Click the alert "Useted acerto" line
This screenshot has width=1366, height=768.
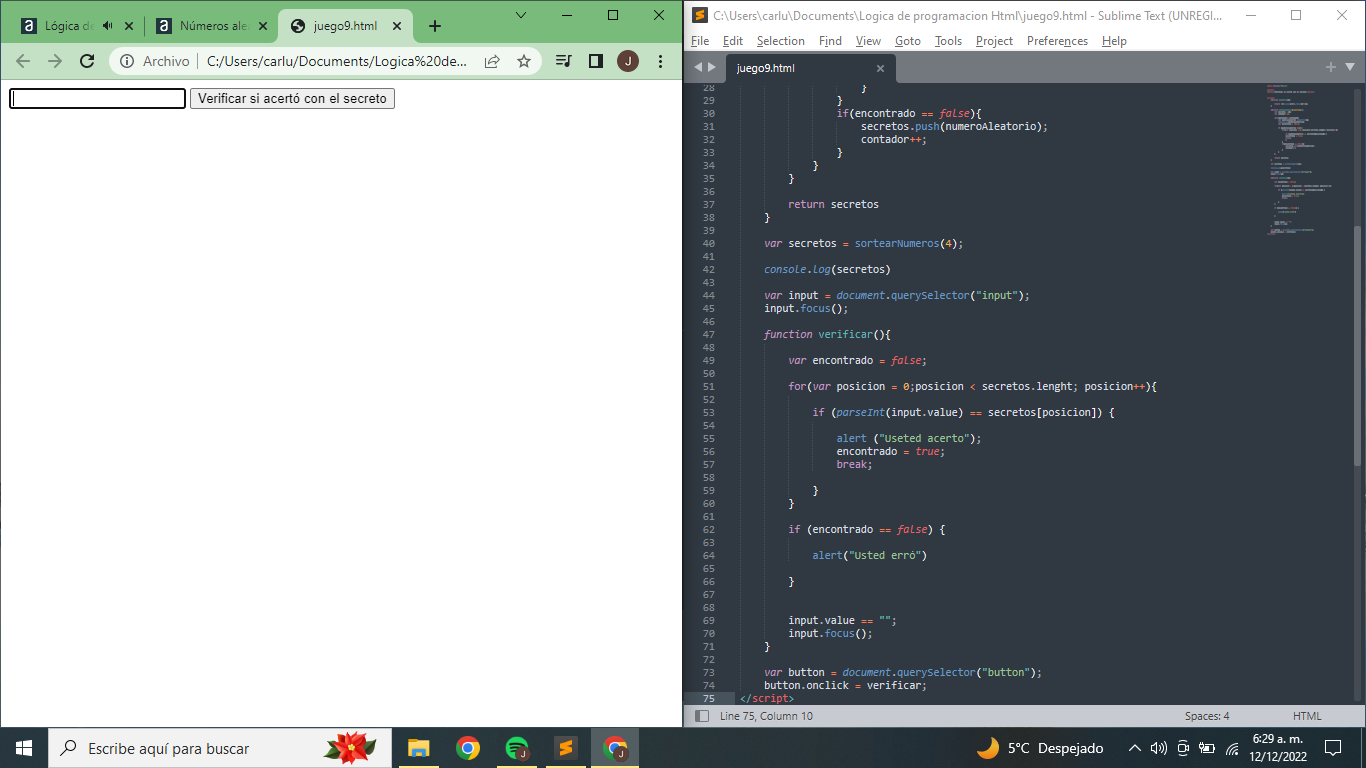point(909,438)
